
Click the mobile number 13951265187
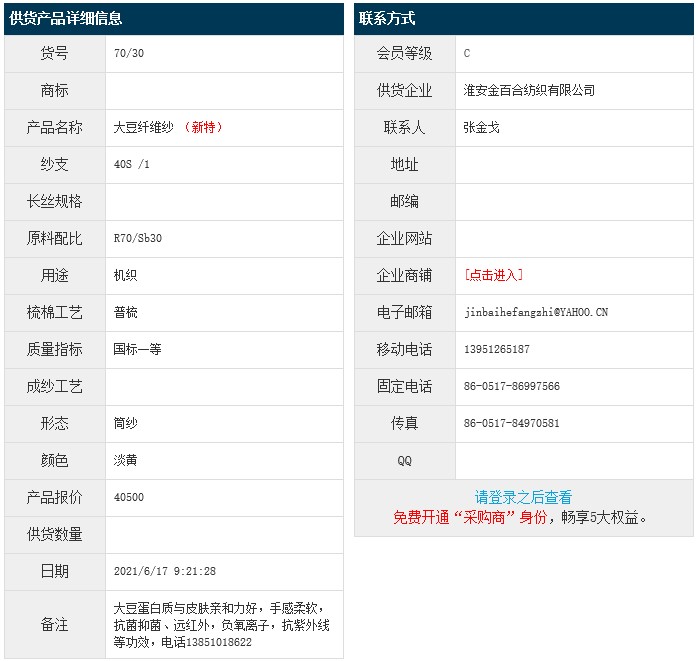coord(497,349)
